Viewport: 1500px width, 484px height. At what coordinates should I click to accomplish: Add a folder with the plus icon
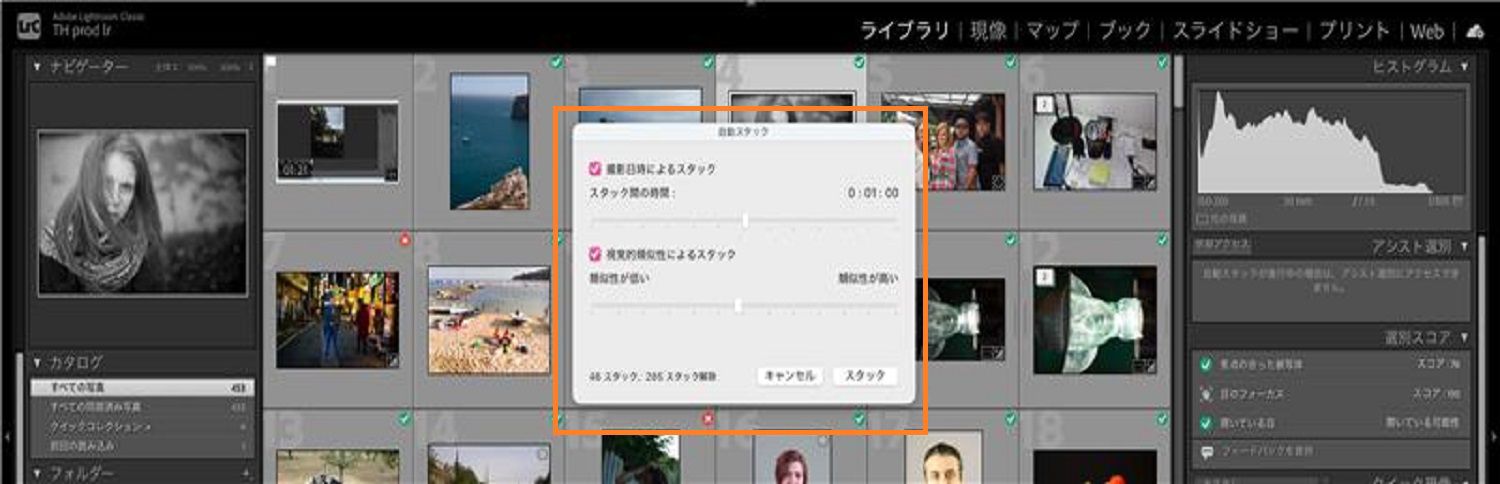point(246,473)
